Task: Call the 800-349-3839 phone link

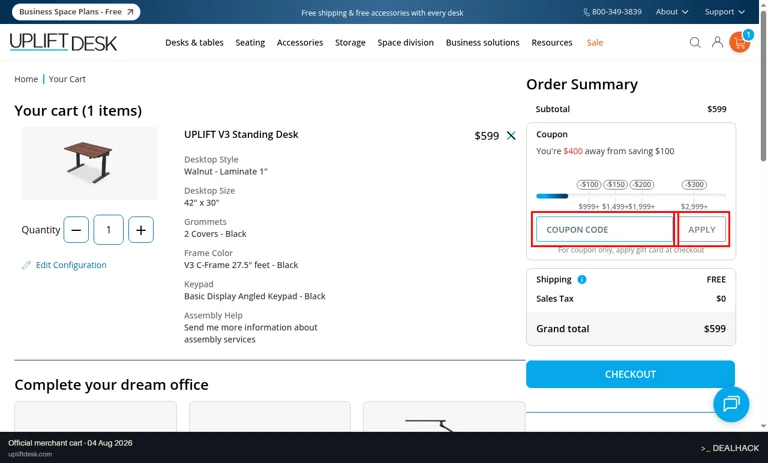Action: pos(612,12)
